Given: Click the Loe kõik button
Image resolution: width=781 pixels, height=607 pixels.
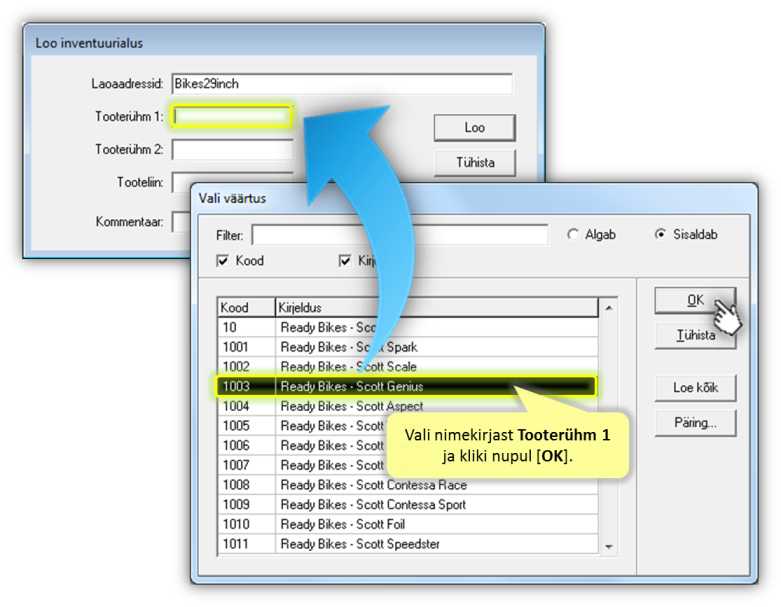Looking at the screenshot, I should click(695, 388).
